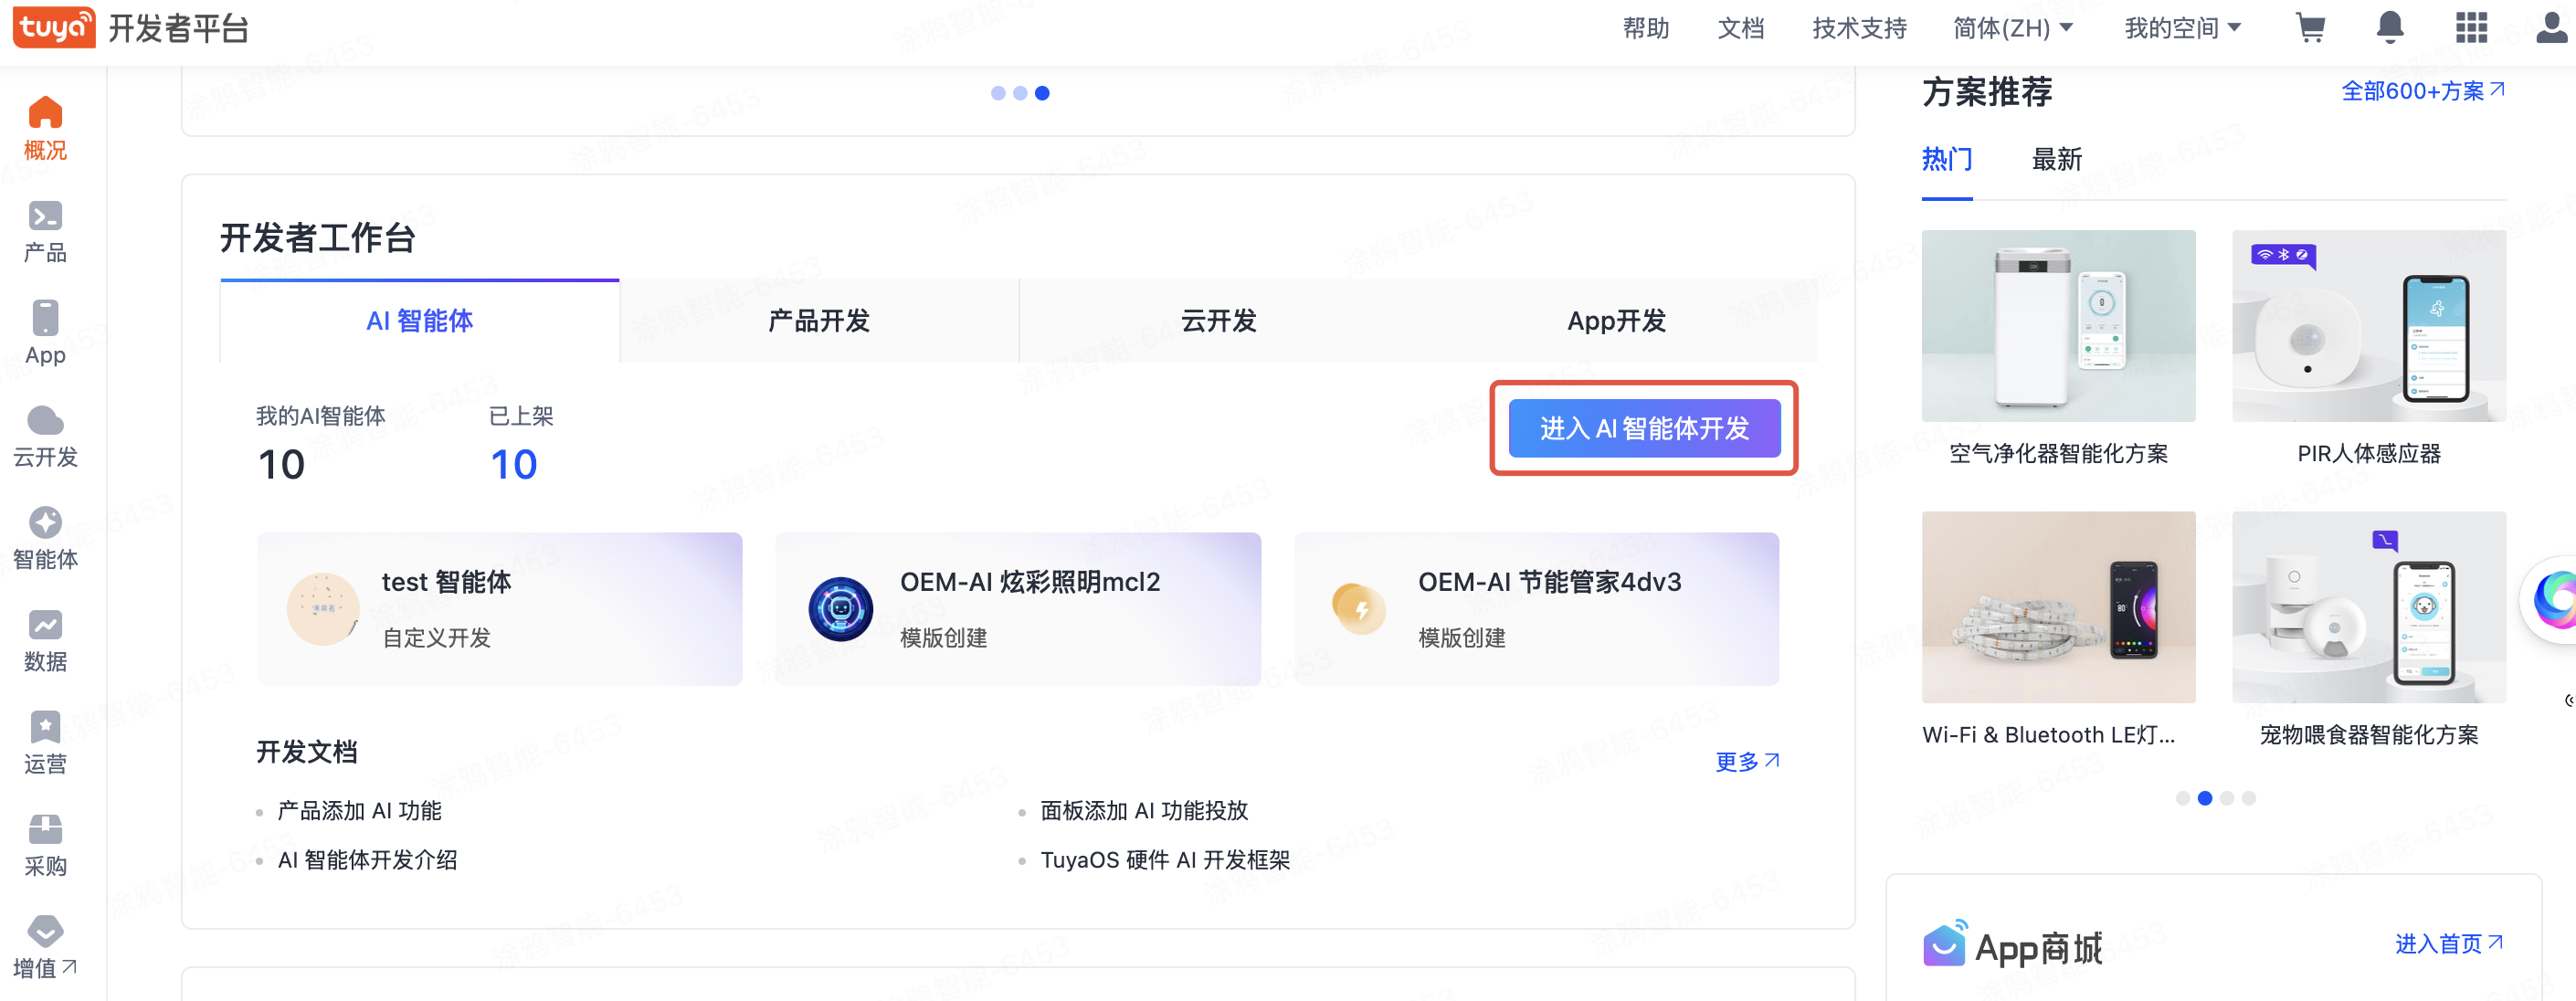
Task: Open 全部600+方案 link
Action: point(2423,91)
